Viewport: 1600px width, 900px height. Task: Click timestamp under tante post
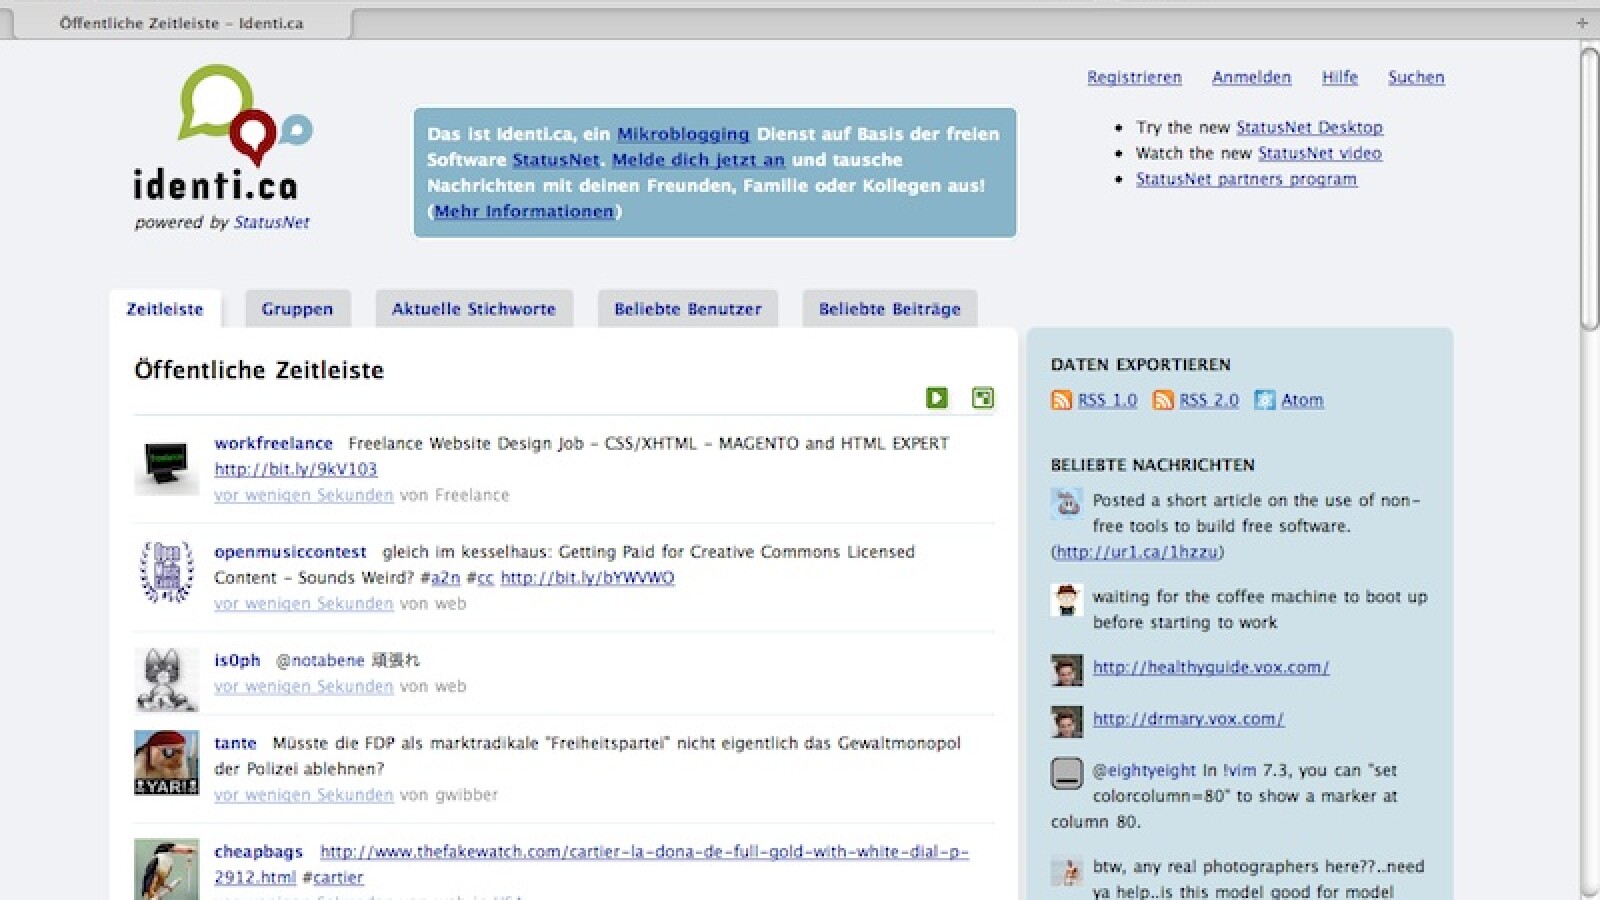tap(303, 795)
